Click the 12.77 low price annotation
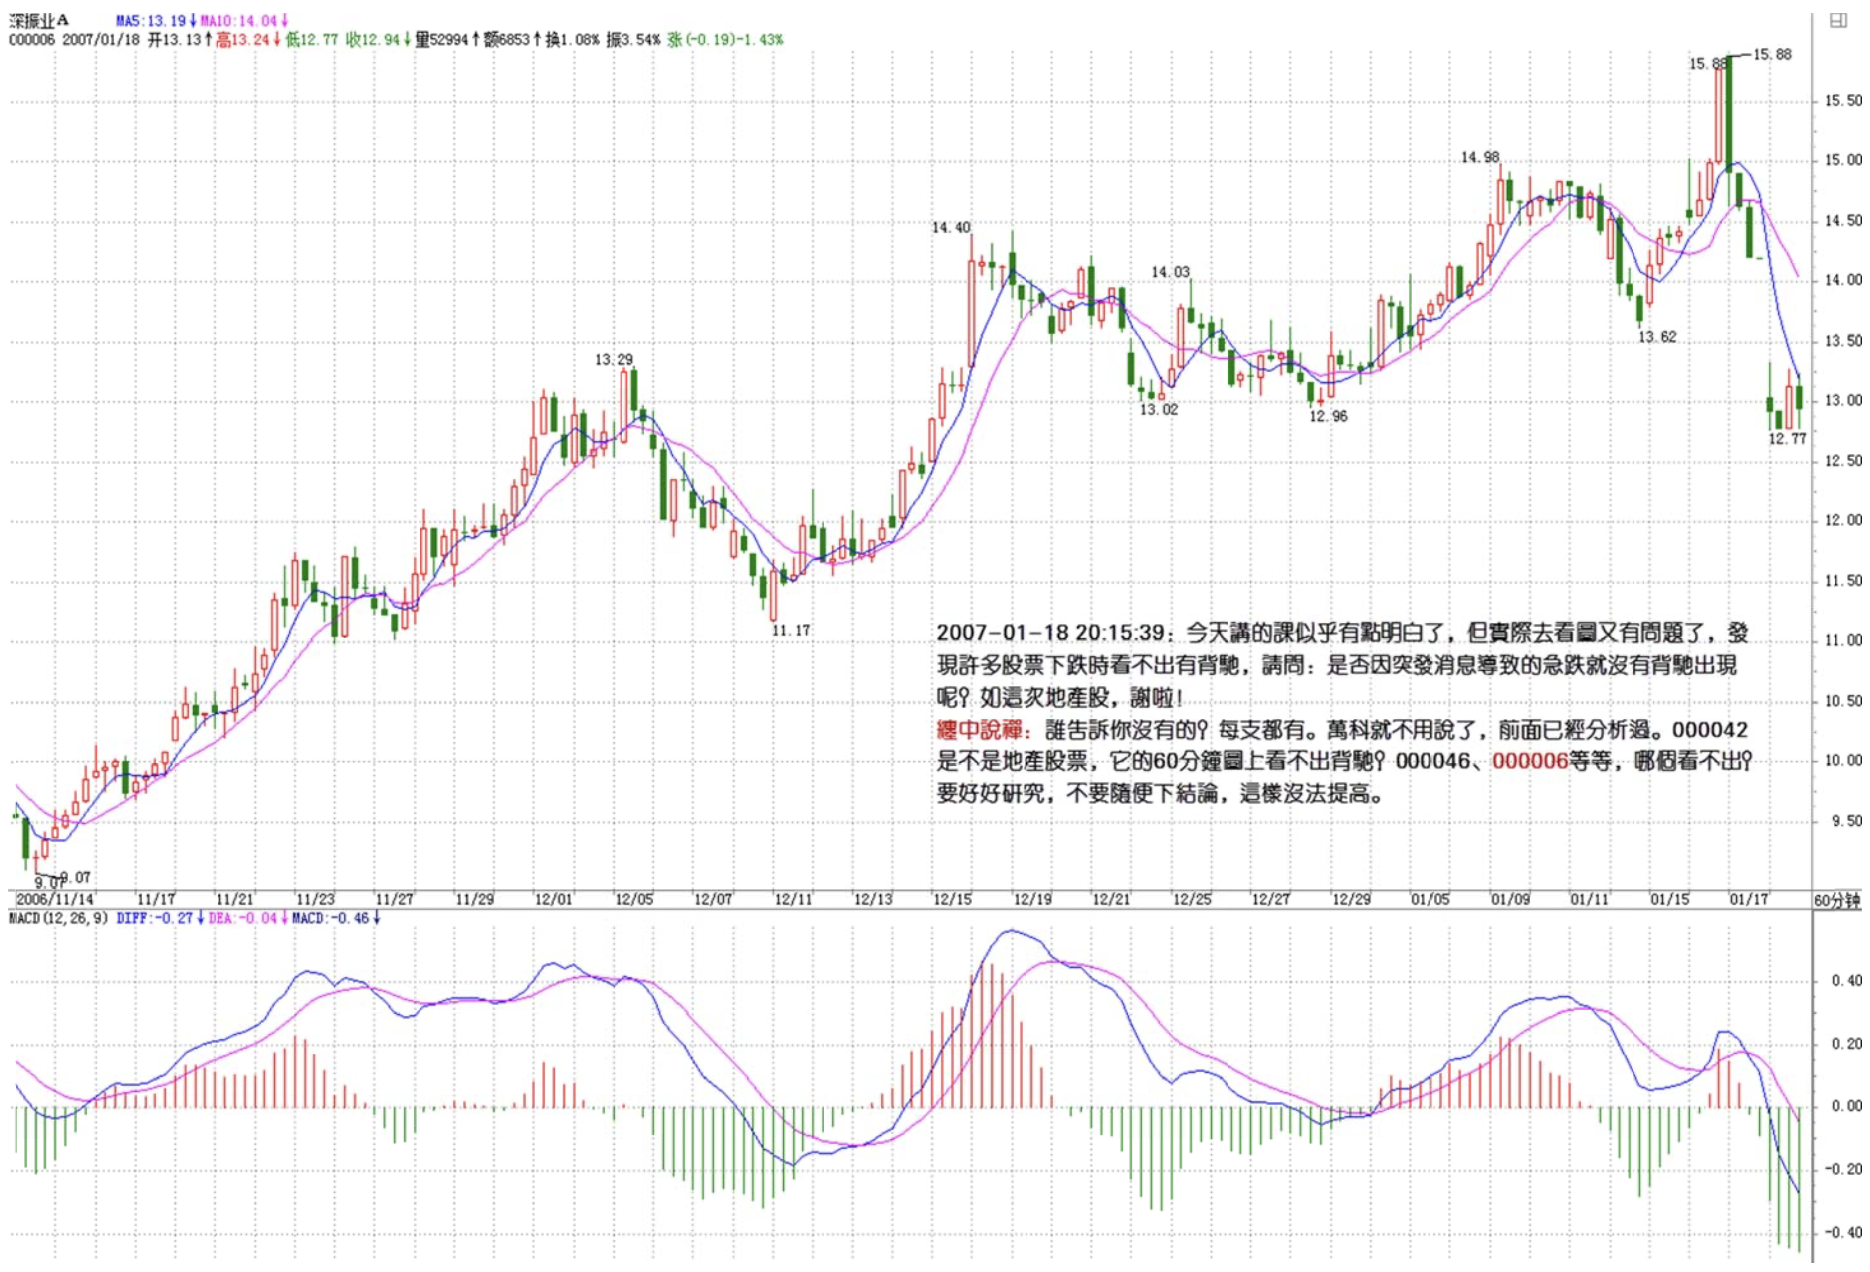Screen dimensions: 1870x1272 [1787, 438]
